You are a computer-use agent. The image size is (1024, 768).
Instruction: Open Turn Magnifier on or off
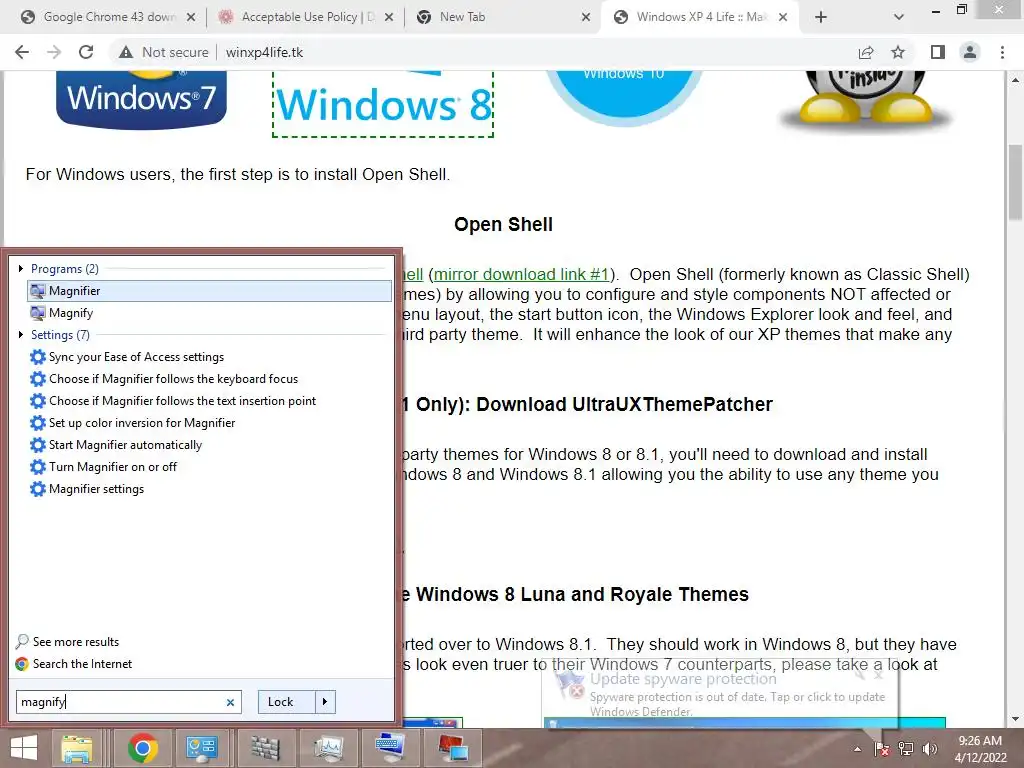click(x=113, y=467)
